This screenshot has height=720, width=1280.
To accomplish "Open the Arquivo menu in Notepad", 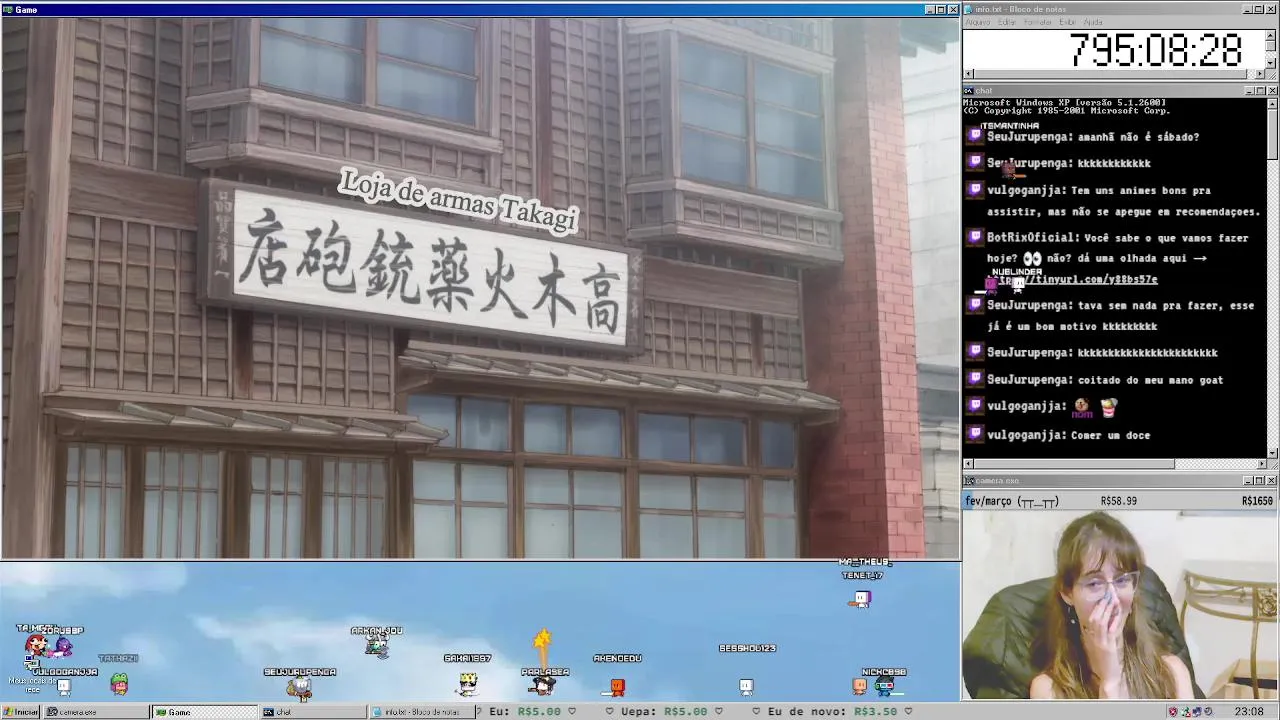I will (977, 22).
